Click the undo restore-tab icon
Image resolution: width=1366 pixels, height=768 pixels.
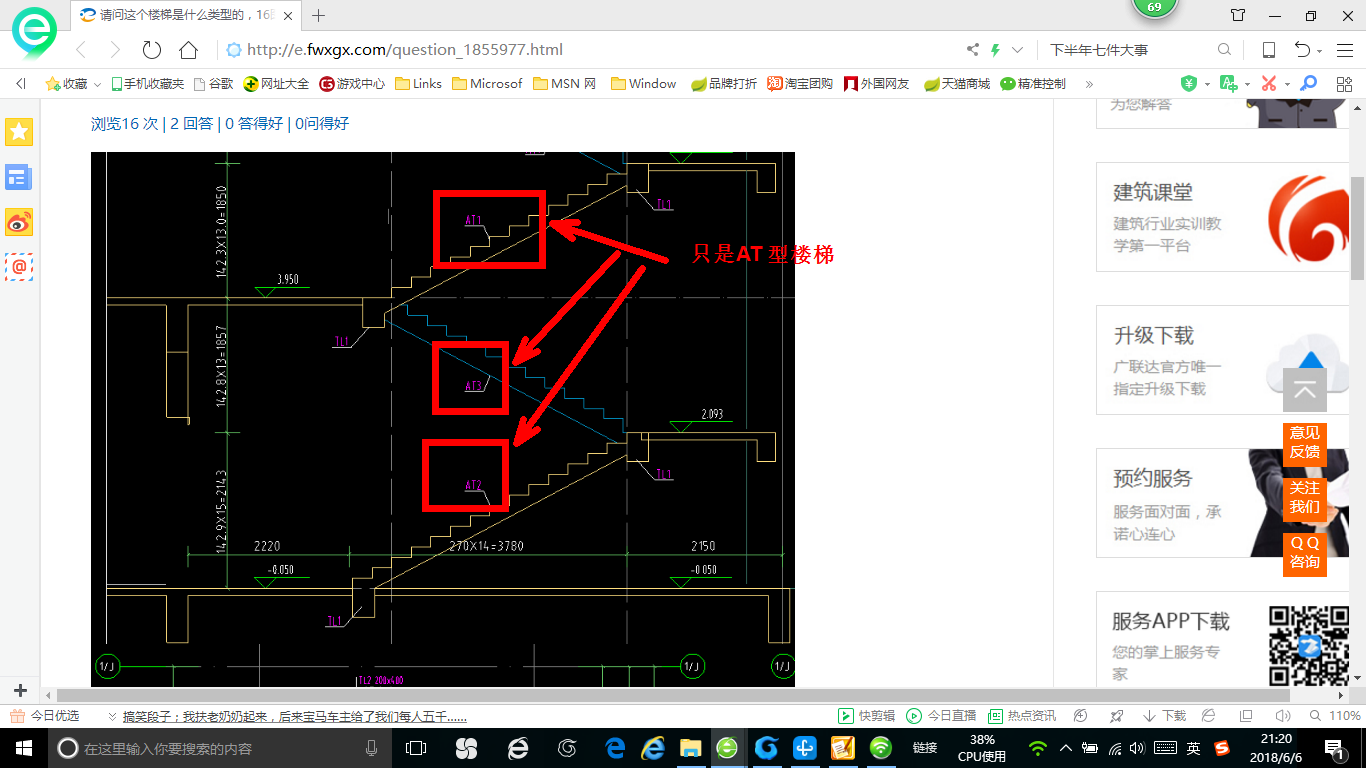tap(1302, 50)
